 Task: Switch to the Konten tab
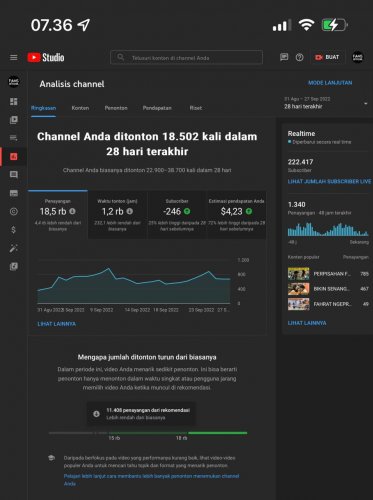(80, 108)
